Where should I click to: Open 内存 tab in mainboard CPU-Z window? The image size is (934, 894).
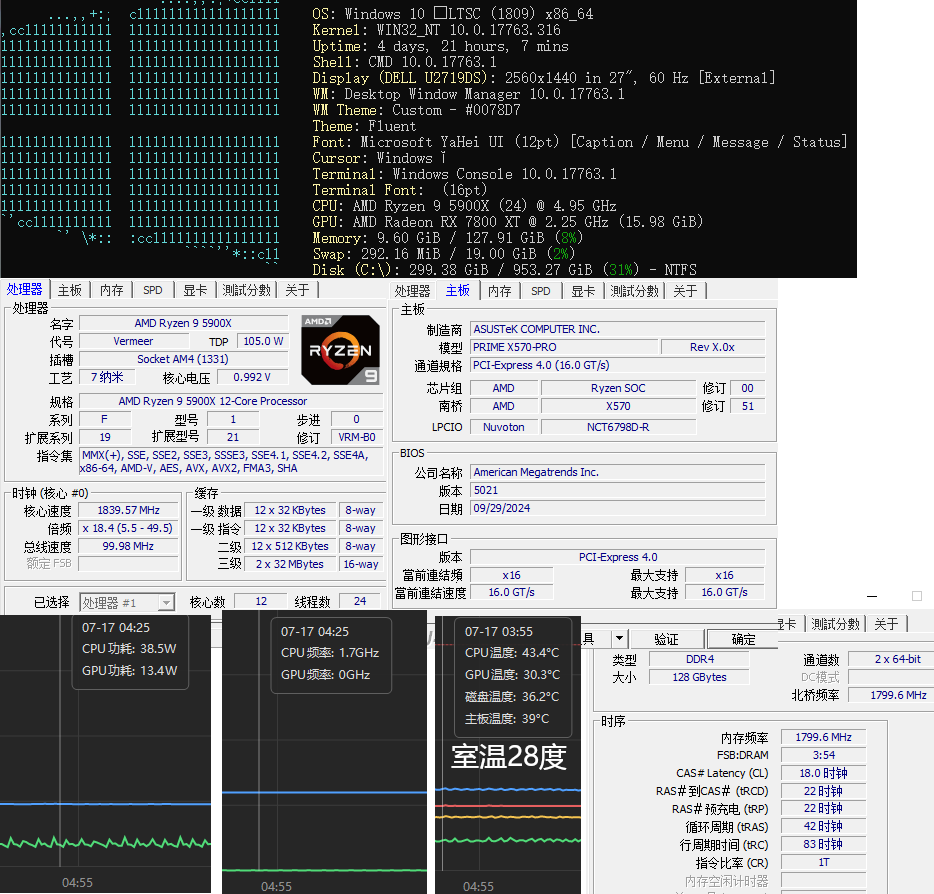click(x=499, y=291)
